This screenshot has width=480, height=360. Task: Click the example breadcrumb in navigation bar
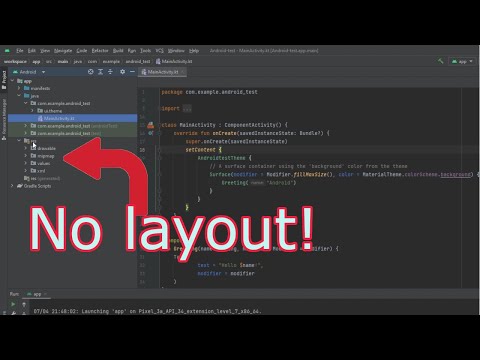pos(111,61)
